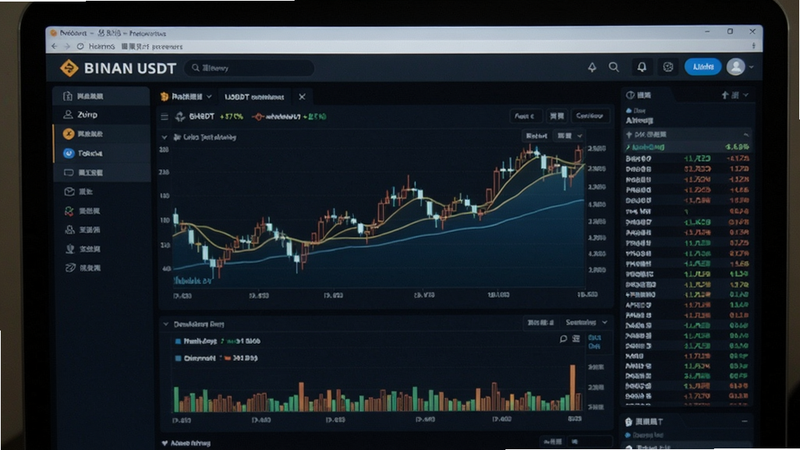Switch to the USDT tab

coord(254,97)
